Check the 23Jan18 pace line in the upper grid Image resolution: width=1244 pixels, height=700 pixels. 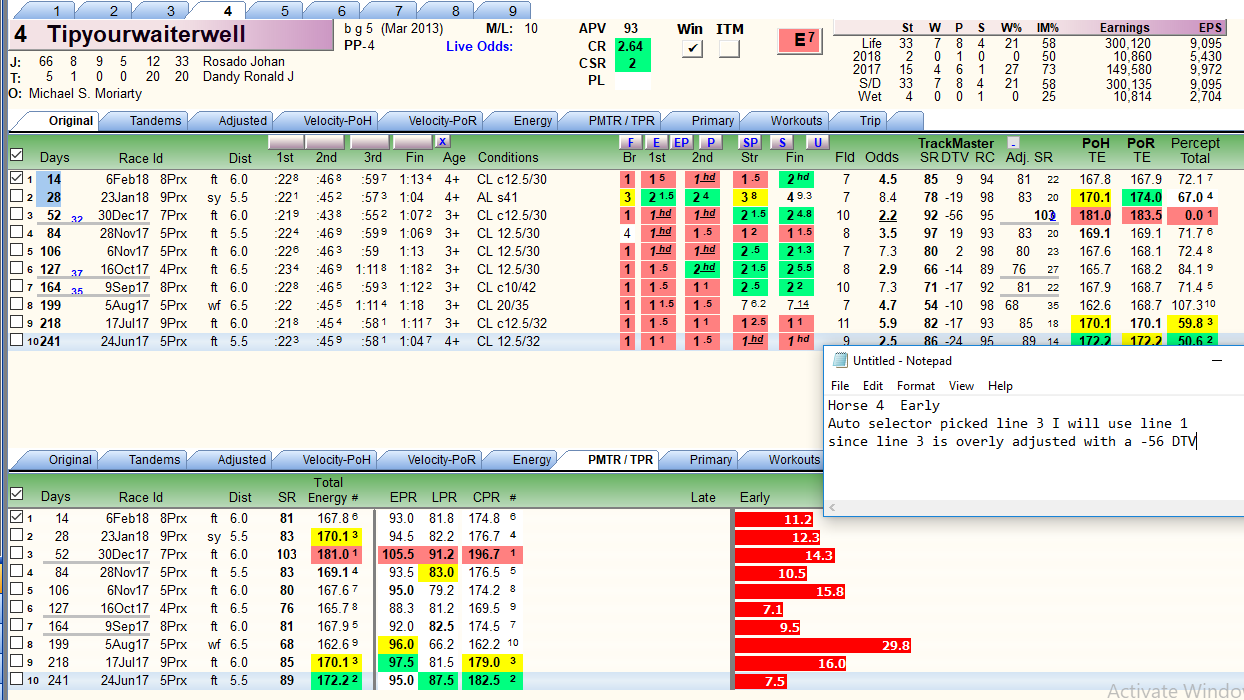pyautogui.click(x=16, y=197)
